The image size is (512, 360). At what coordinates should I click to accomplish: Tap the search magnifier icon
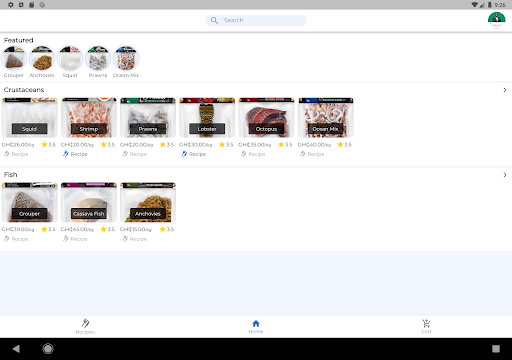tap(214, 20)
